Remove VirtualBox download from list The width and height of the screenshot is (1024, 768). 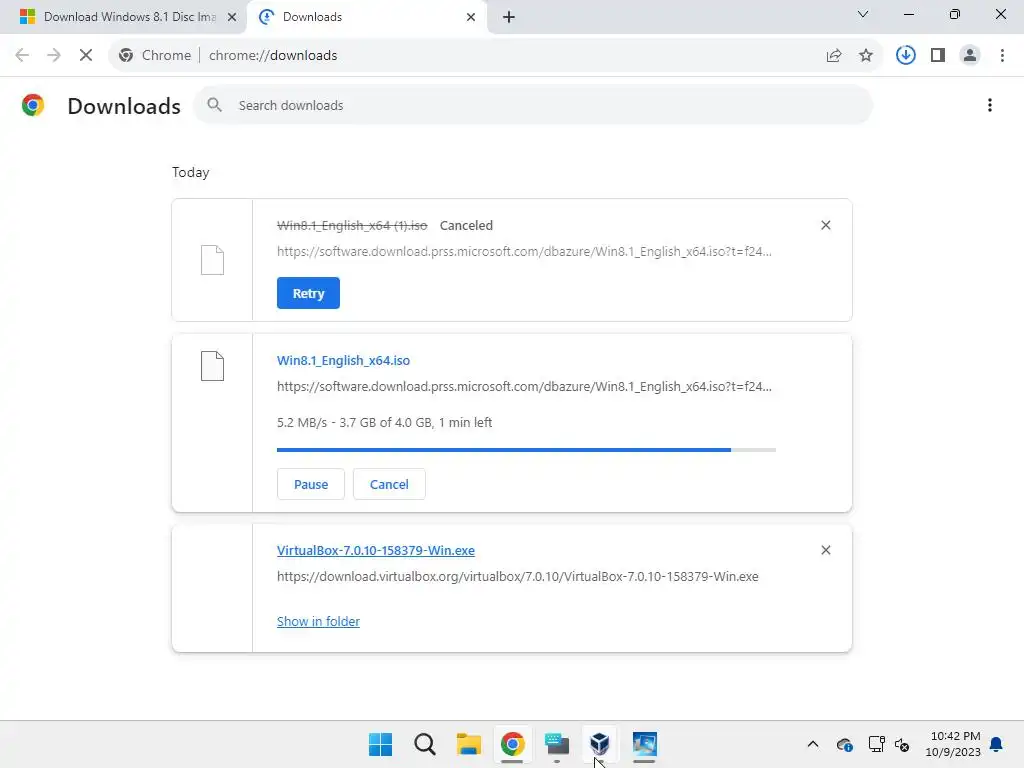(825, 551)
